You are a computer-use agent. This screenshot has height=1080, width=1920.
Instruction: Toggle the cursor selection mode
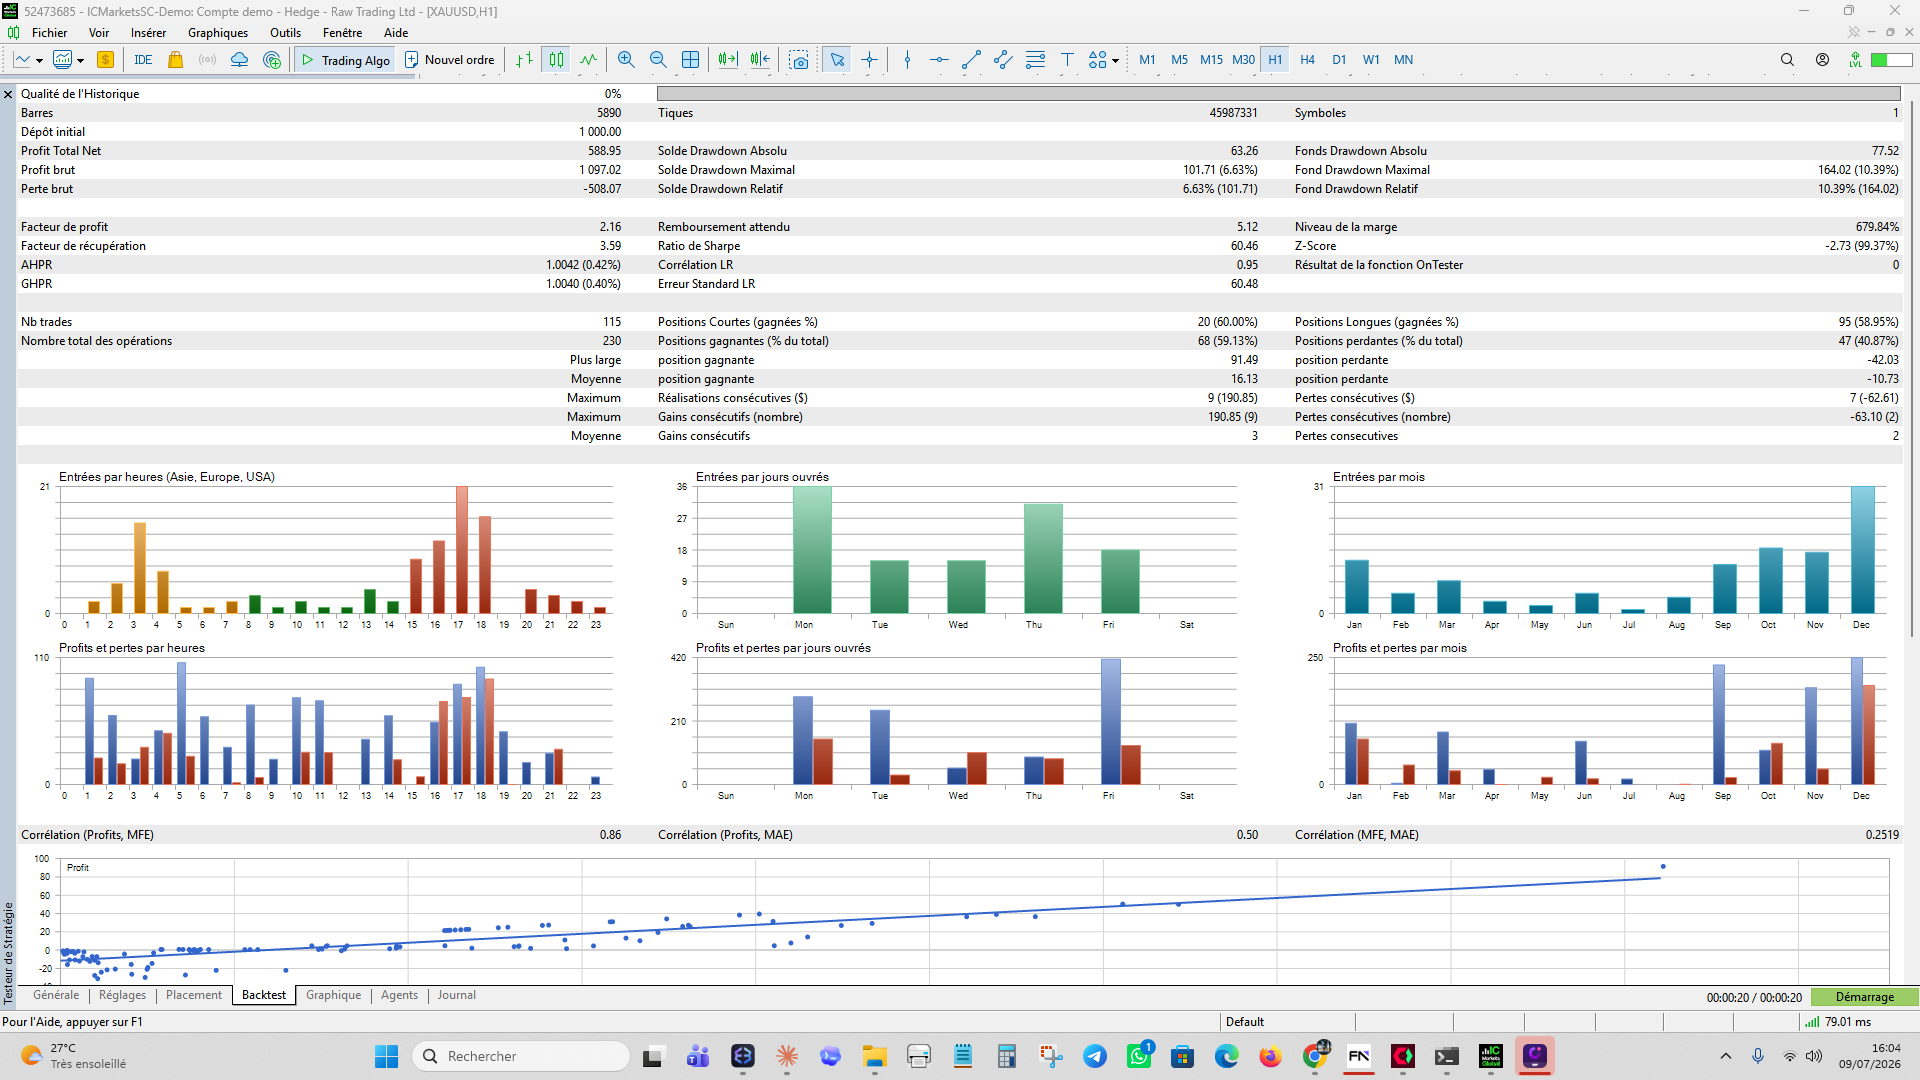[837, 60]
